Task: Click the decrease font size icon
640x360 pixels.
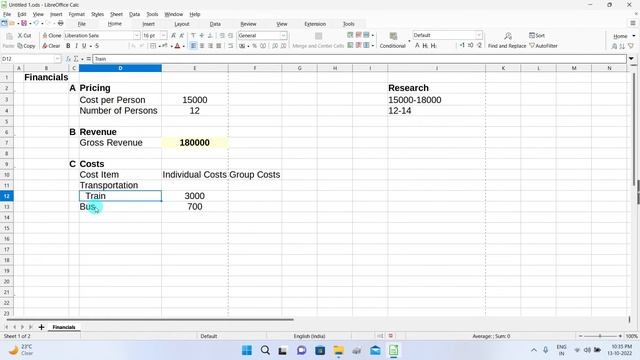Action: 182,36
